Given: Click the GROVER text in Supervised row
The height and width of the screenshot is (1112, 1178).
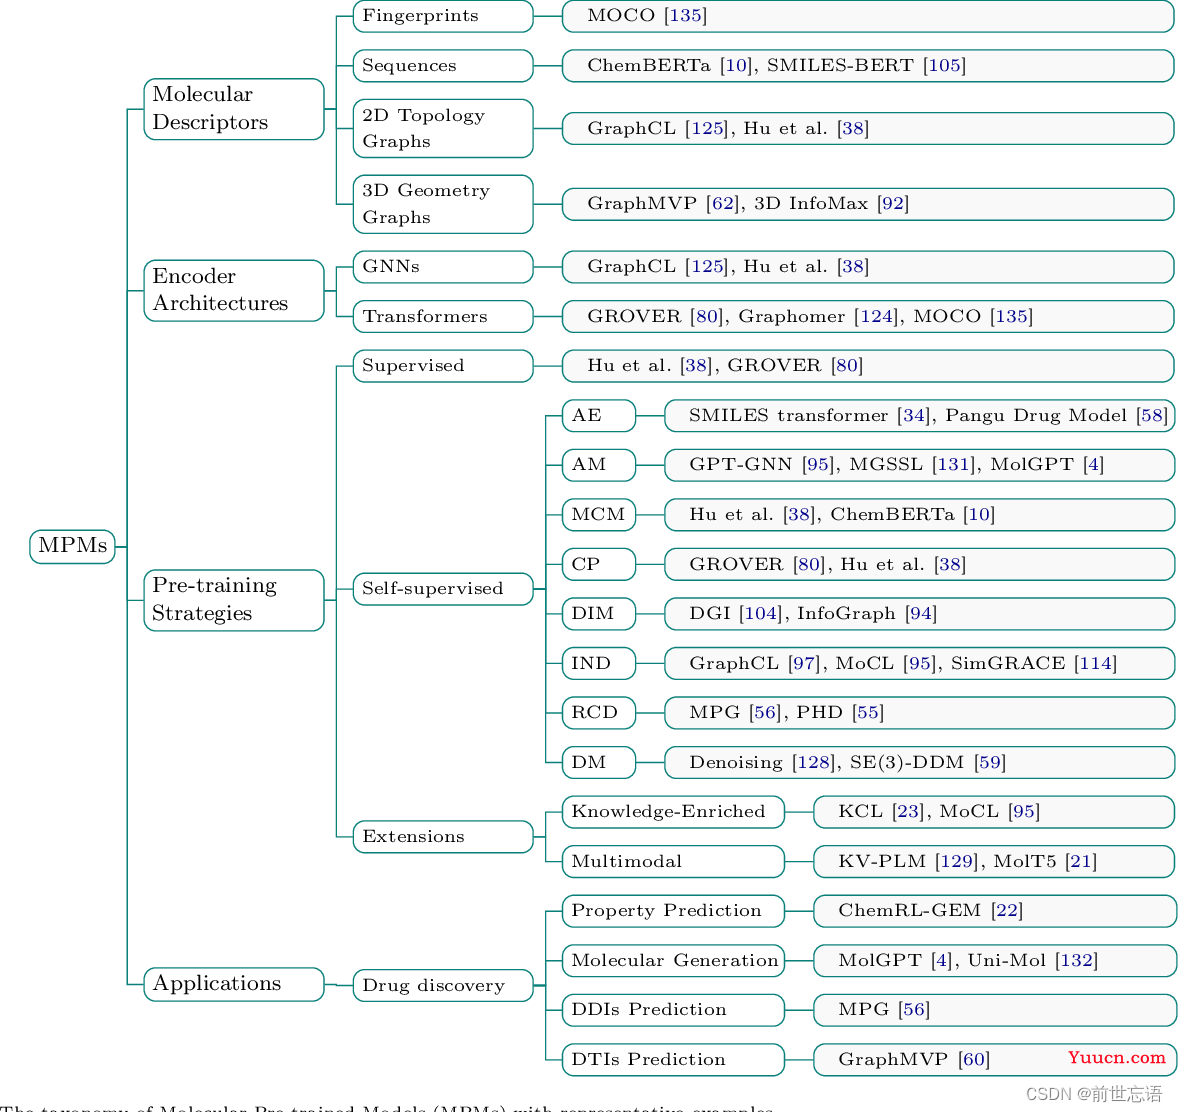Looking at the screenshot, I should [774, 366].
